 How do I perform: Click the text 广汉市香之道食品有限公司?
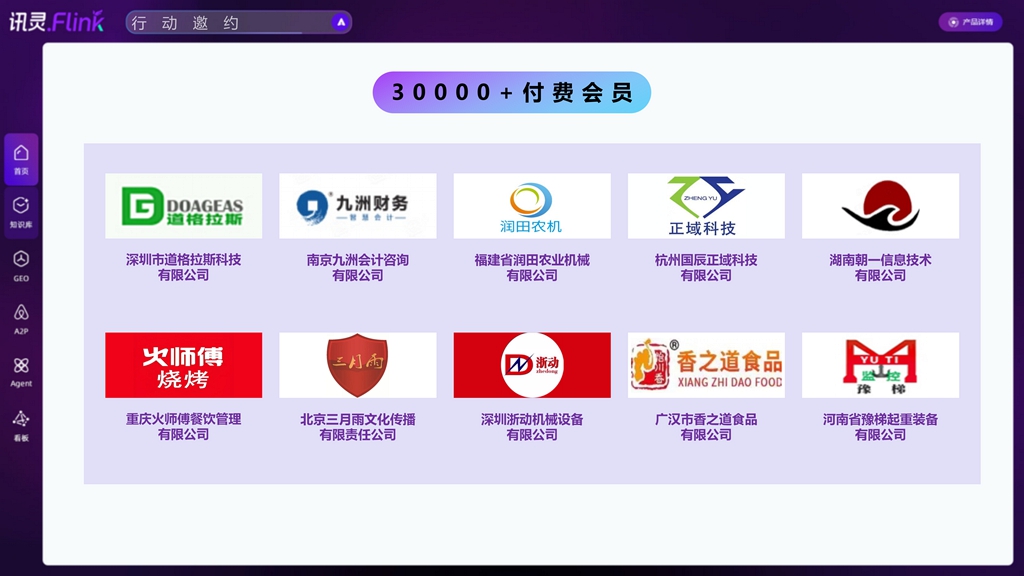coord(706,427)
